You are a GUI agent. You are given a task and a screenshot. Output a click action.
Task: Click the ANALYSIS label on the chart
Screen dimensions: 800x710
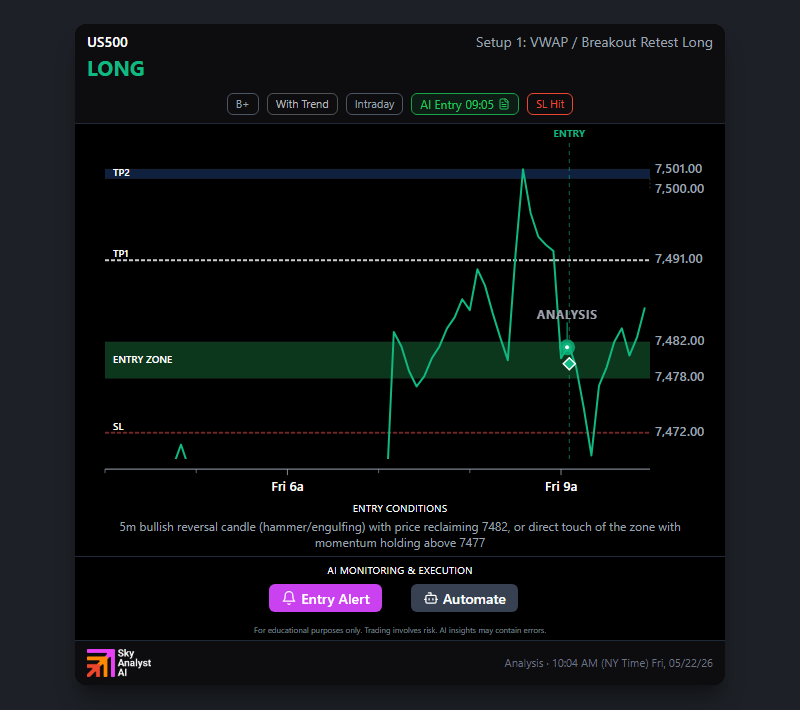(x=567, y=315)
